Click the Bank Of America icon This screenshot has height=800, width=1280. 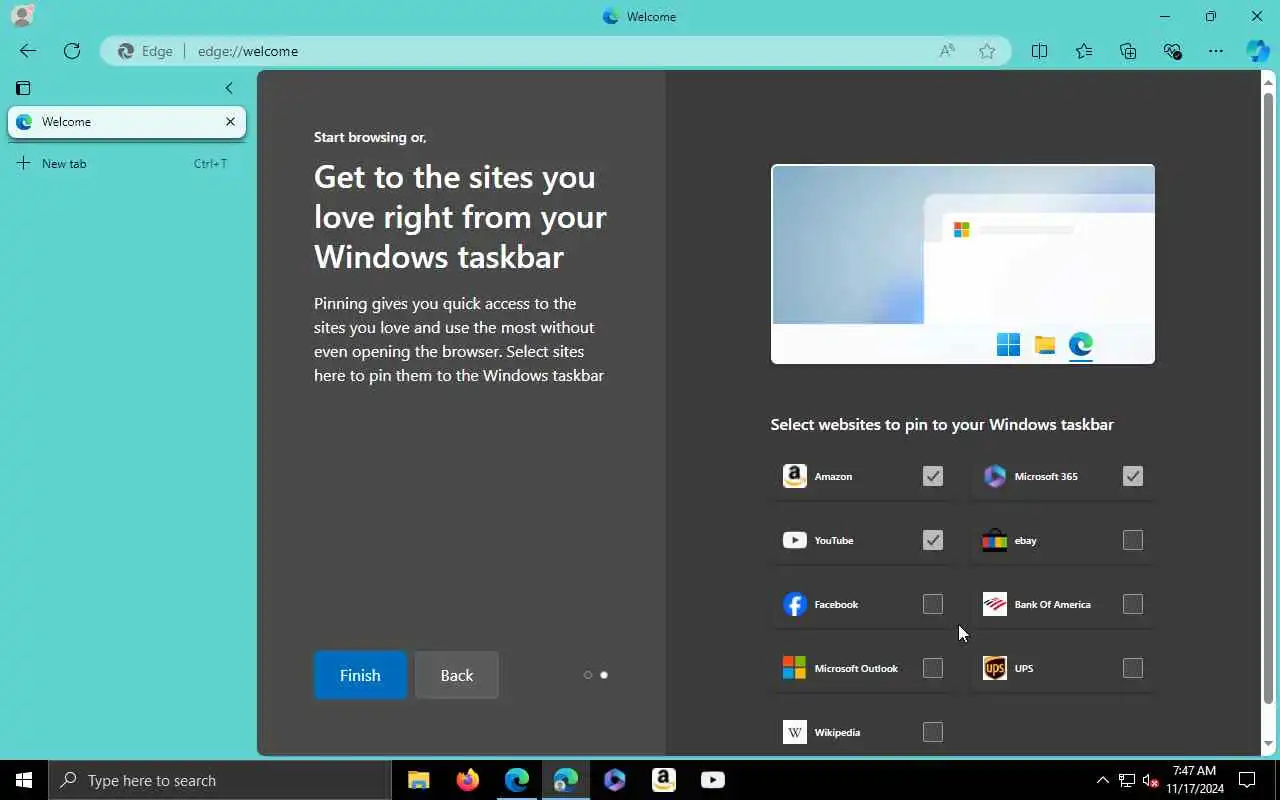coord(995,604)
